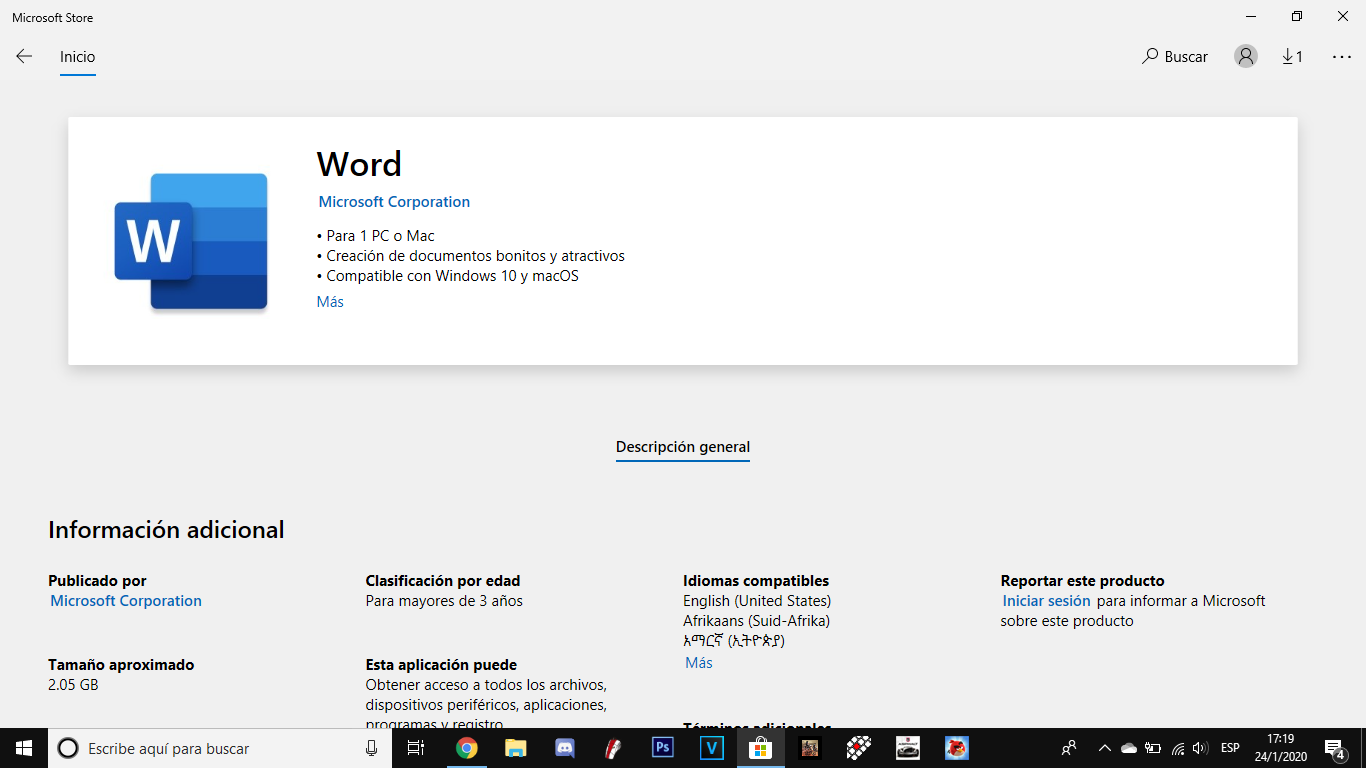Open the blue V app in taskbar
The height and width of the screenshot is (768, 1366).
[x=711, y=748]
